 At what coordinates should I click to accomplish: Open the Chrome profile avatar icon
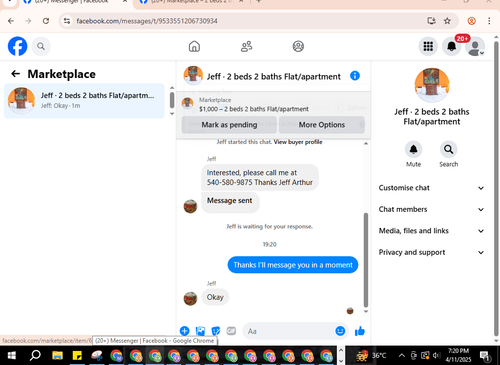(471, 21)
